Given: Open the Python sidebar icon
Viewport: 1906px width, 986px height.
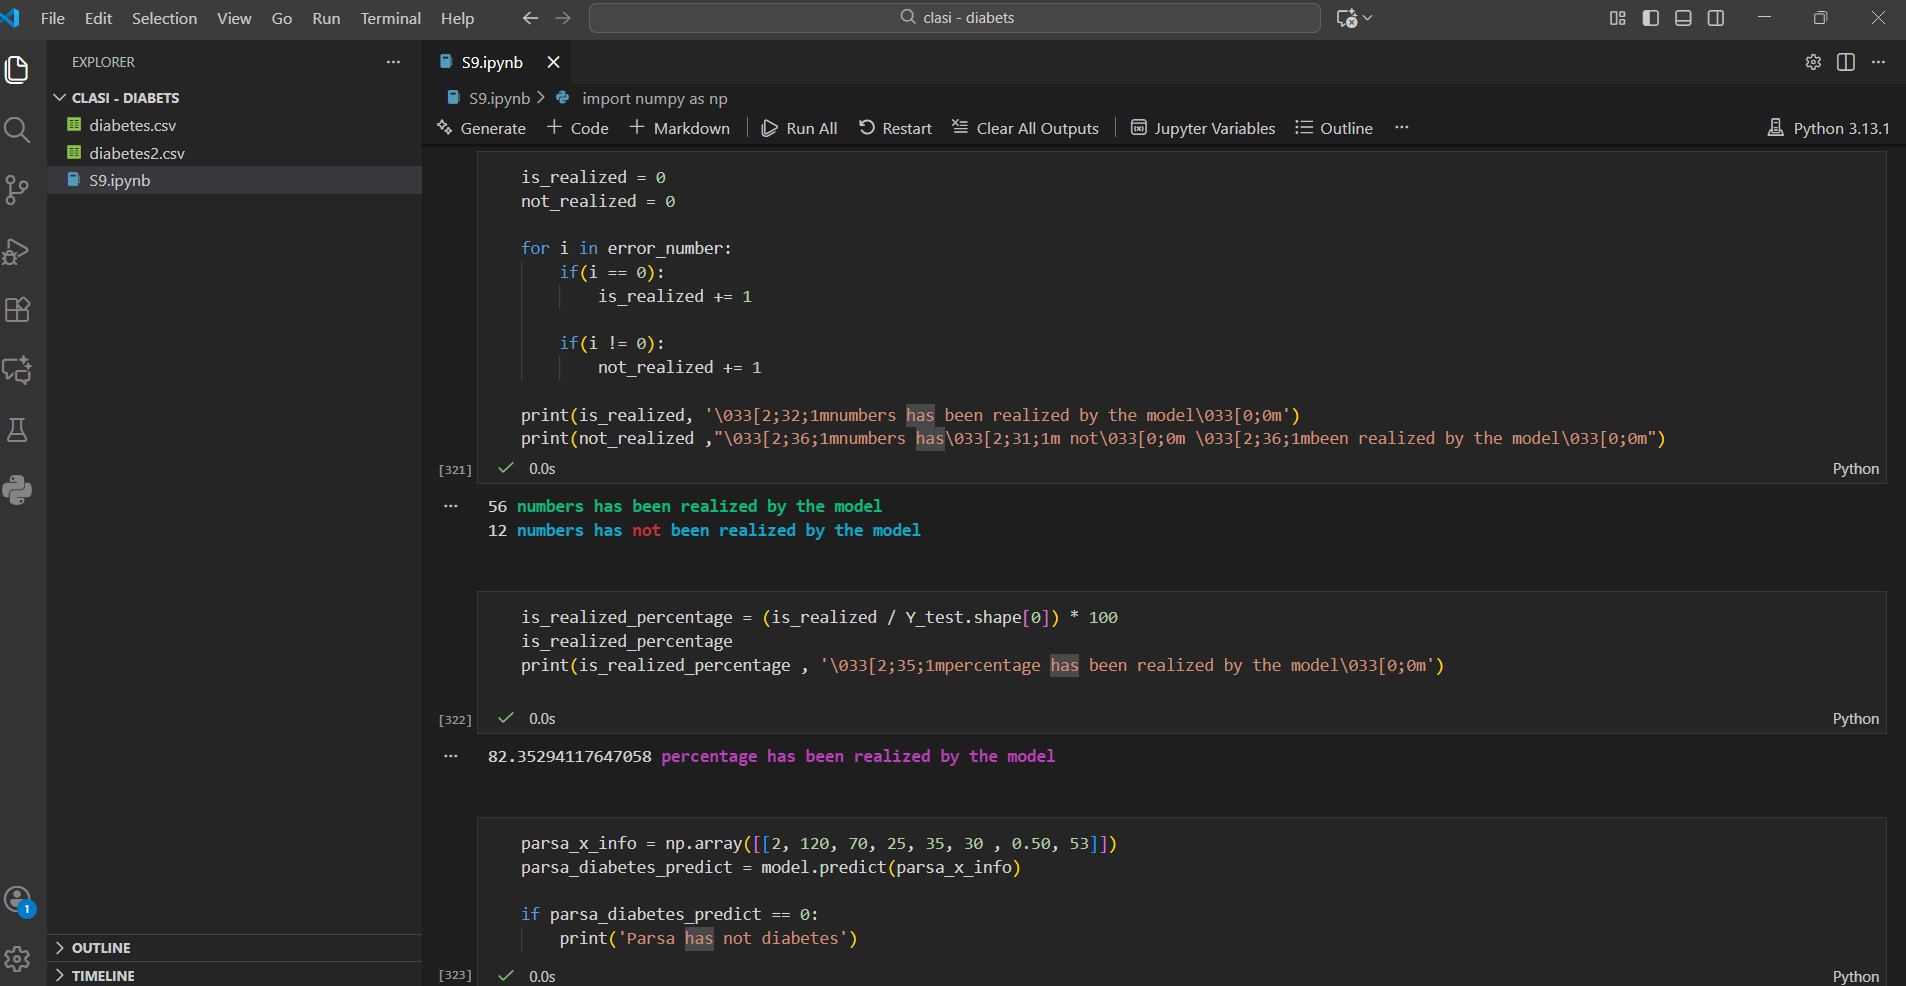Looking at the screenshot, I should coord(17,490).
